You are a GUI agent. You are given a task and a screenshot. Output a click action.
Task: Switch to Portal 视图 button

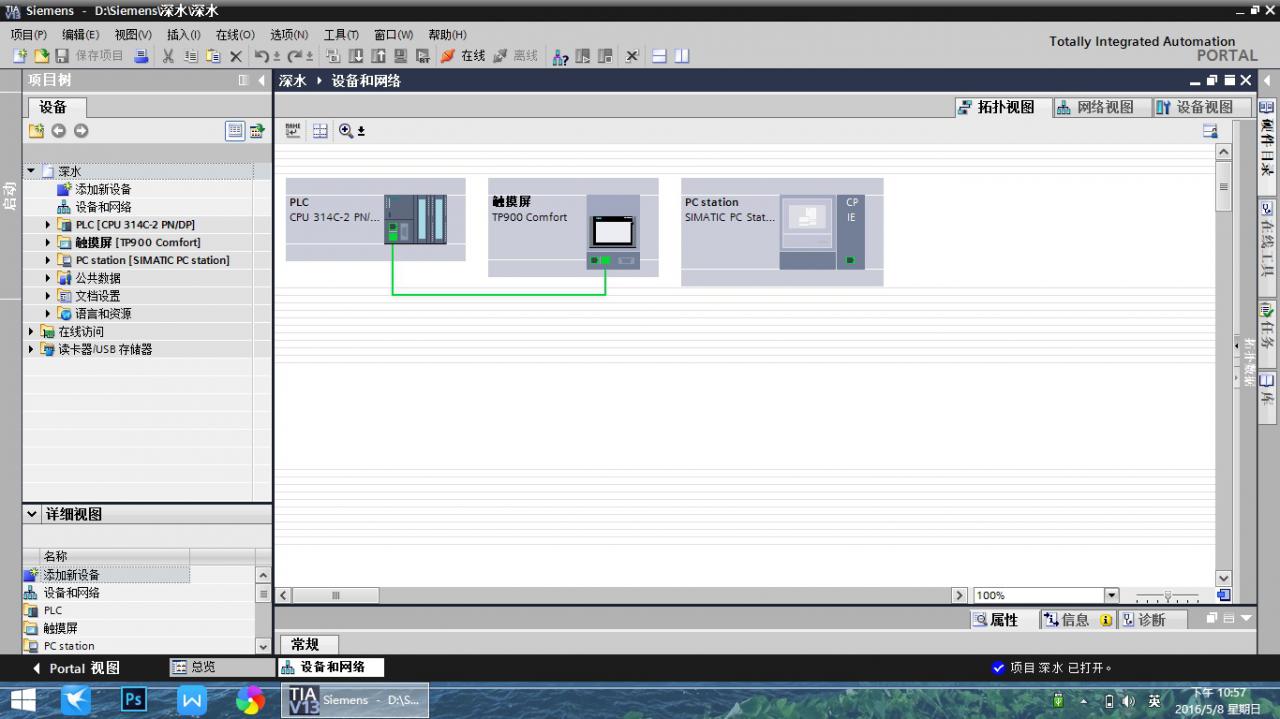76,668
